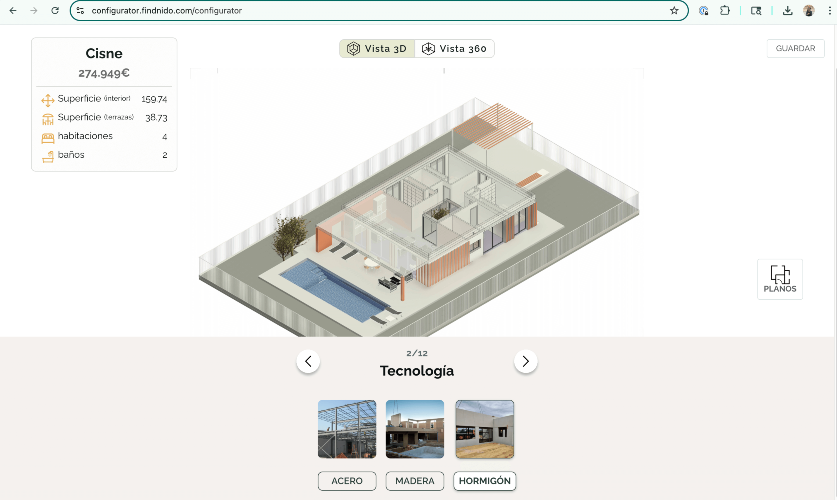Switch to Vista 3D view
The height and width of the screenshot is (500, 837).
click(377, 49)
